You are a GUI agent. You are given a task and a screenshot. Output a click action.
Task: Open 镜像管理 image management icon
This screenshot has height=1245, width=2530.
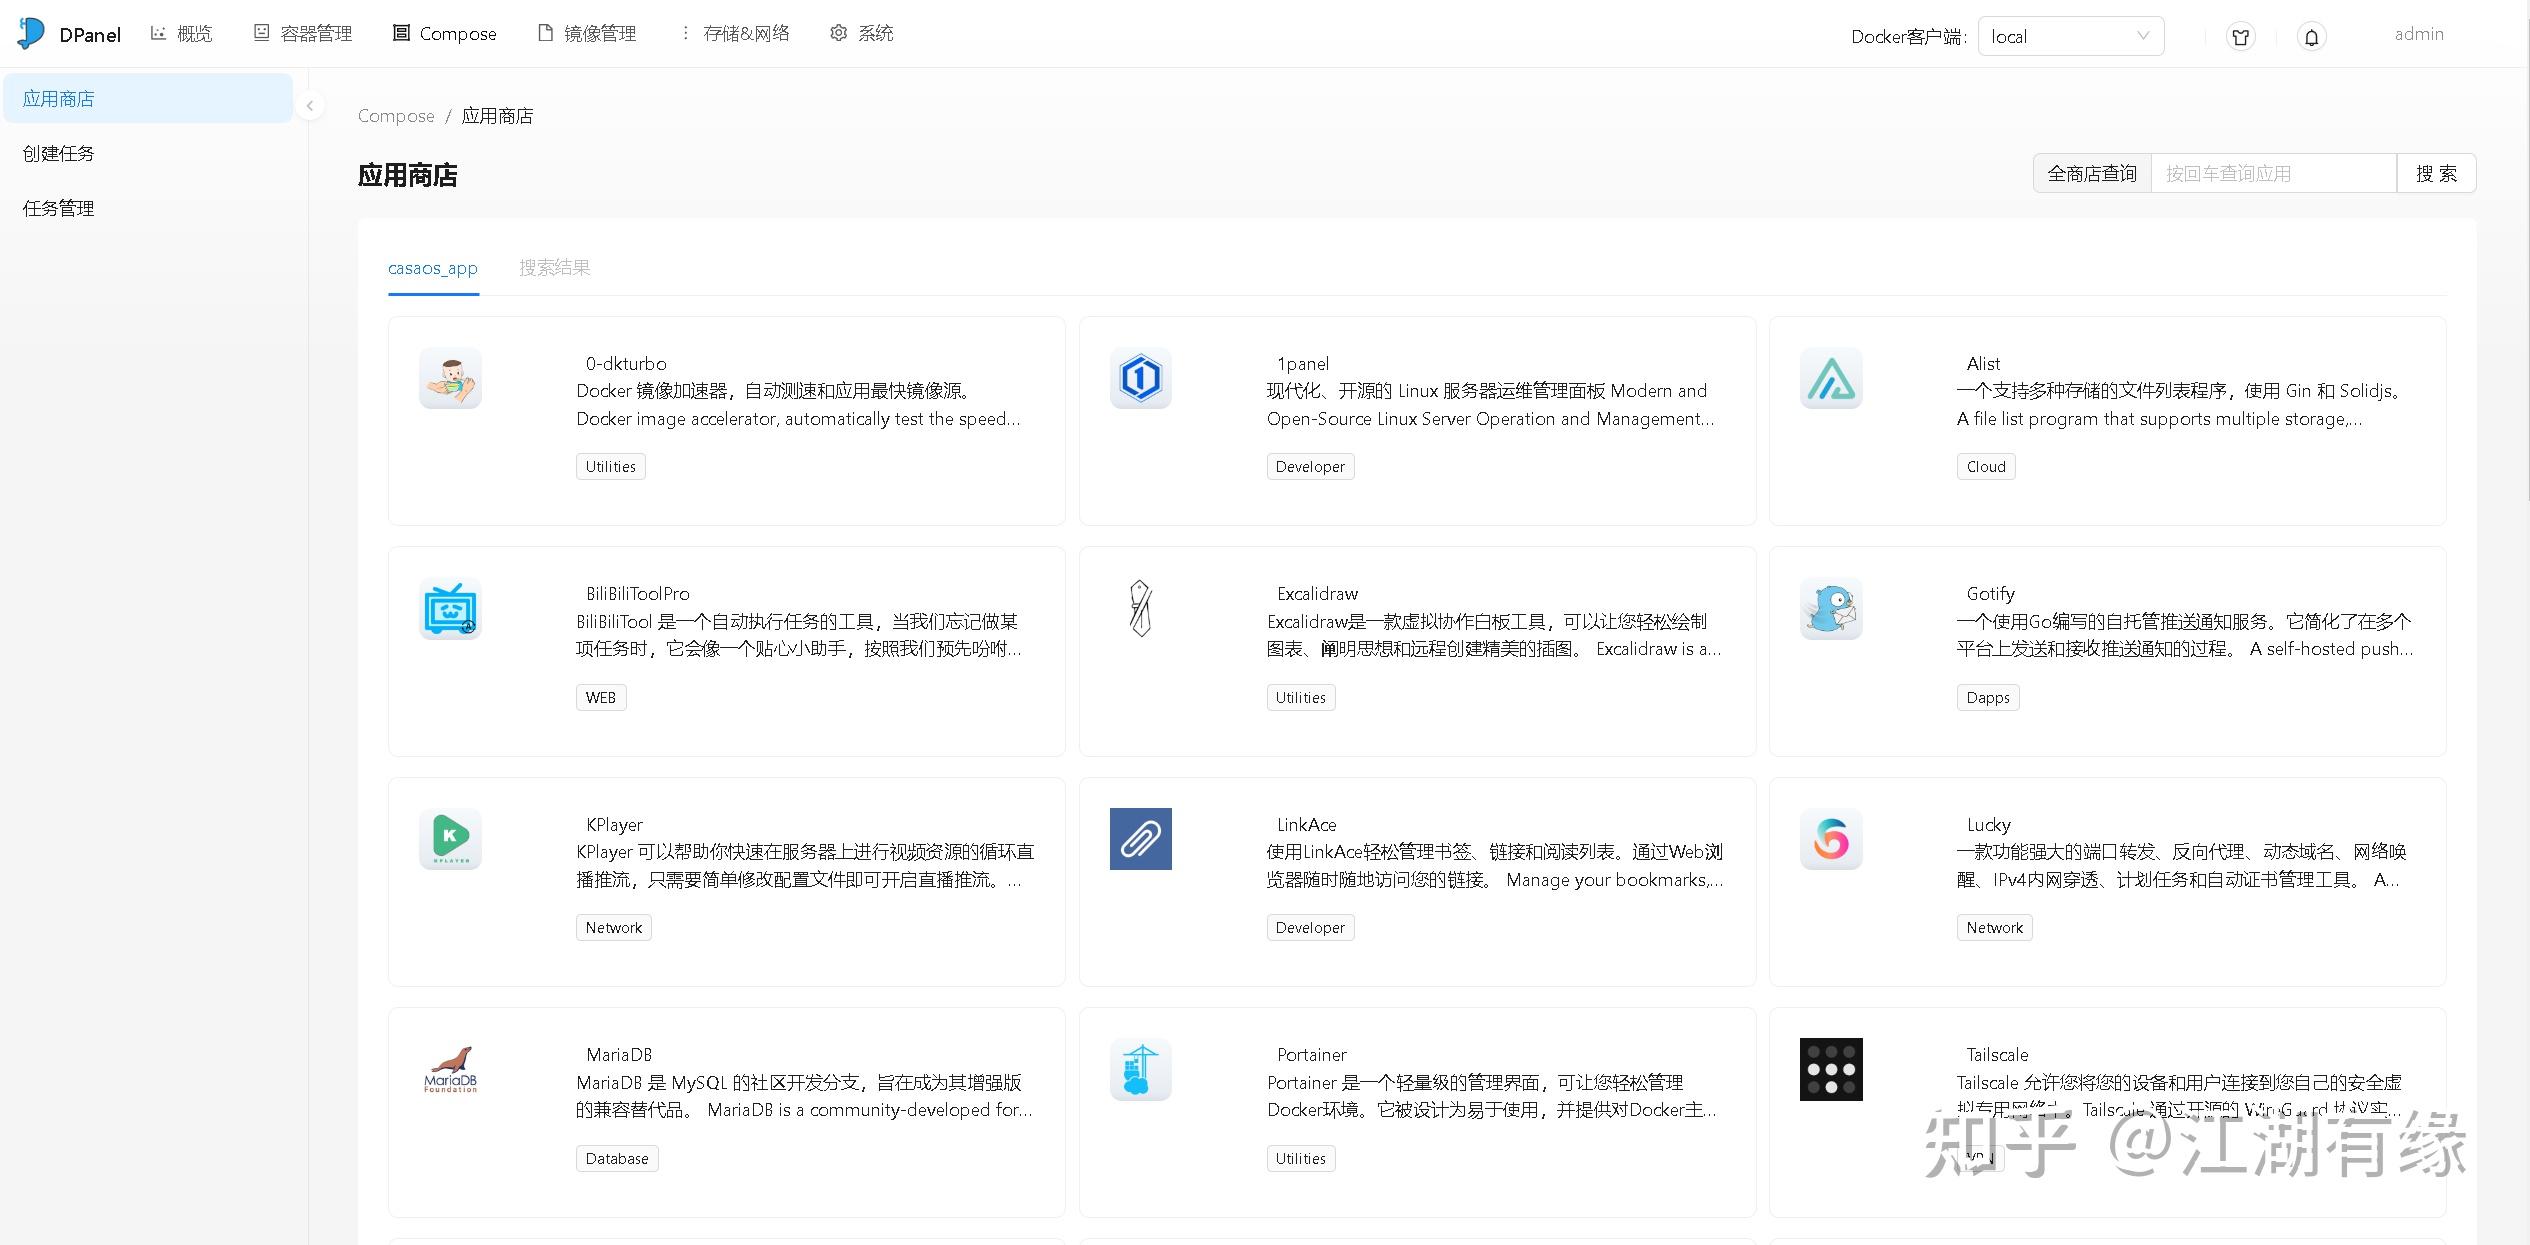tap(545, 32)
